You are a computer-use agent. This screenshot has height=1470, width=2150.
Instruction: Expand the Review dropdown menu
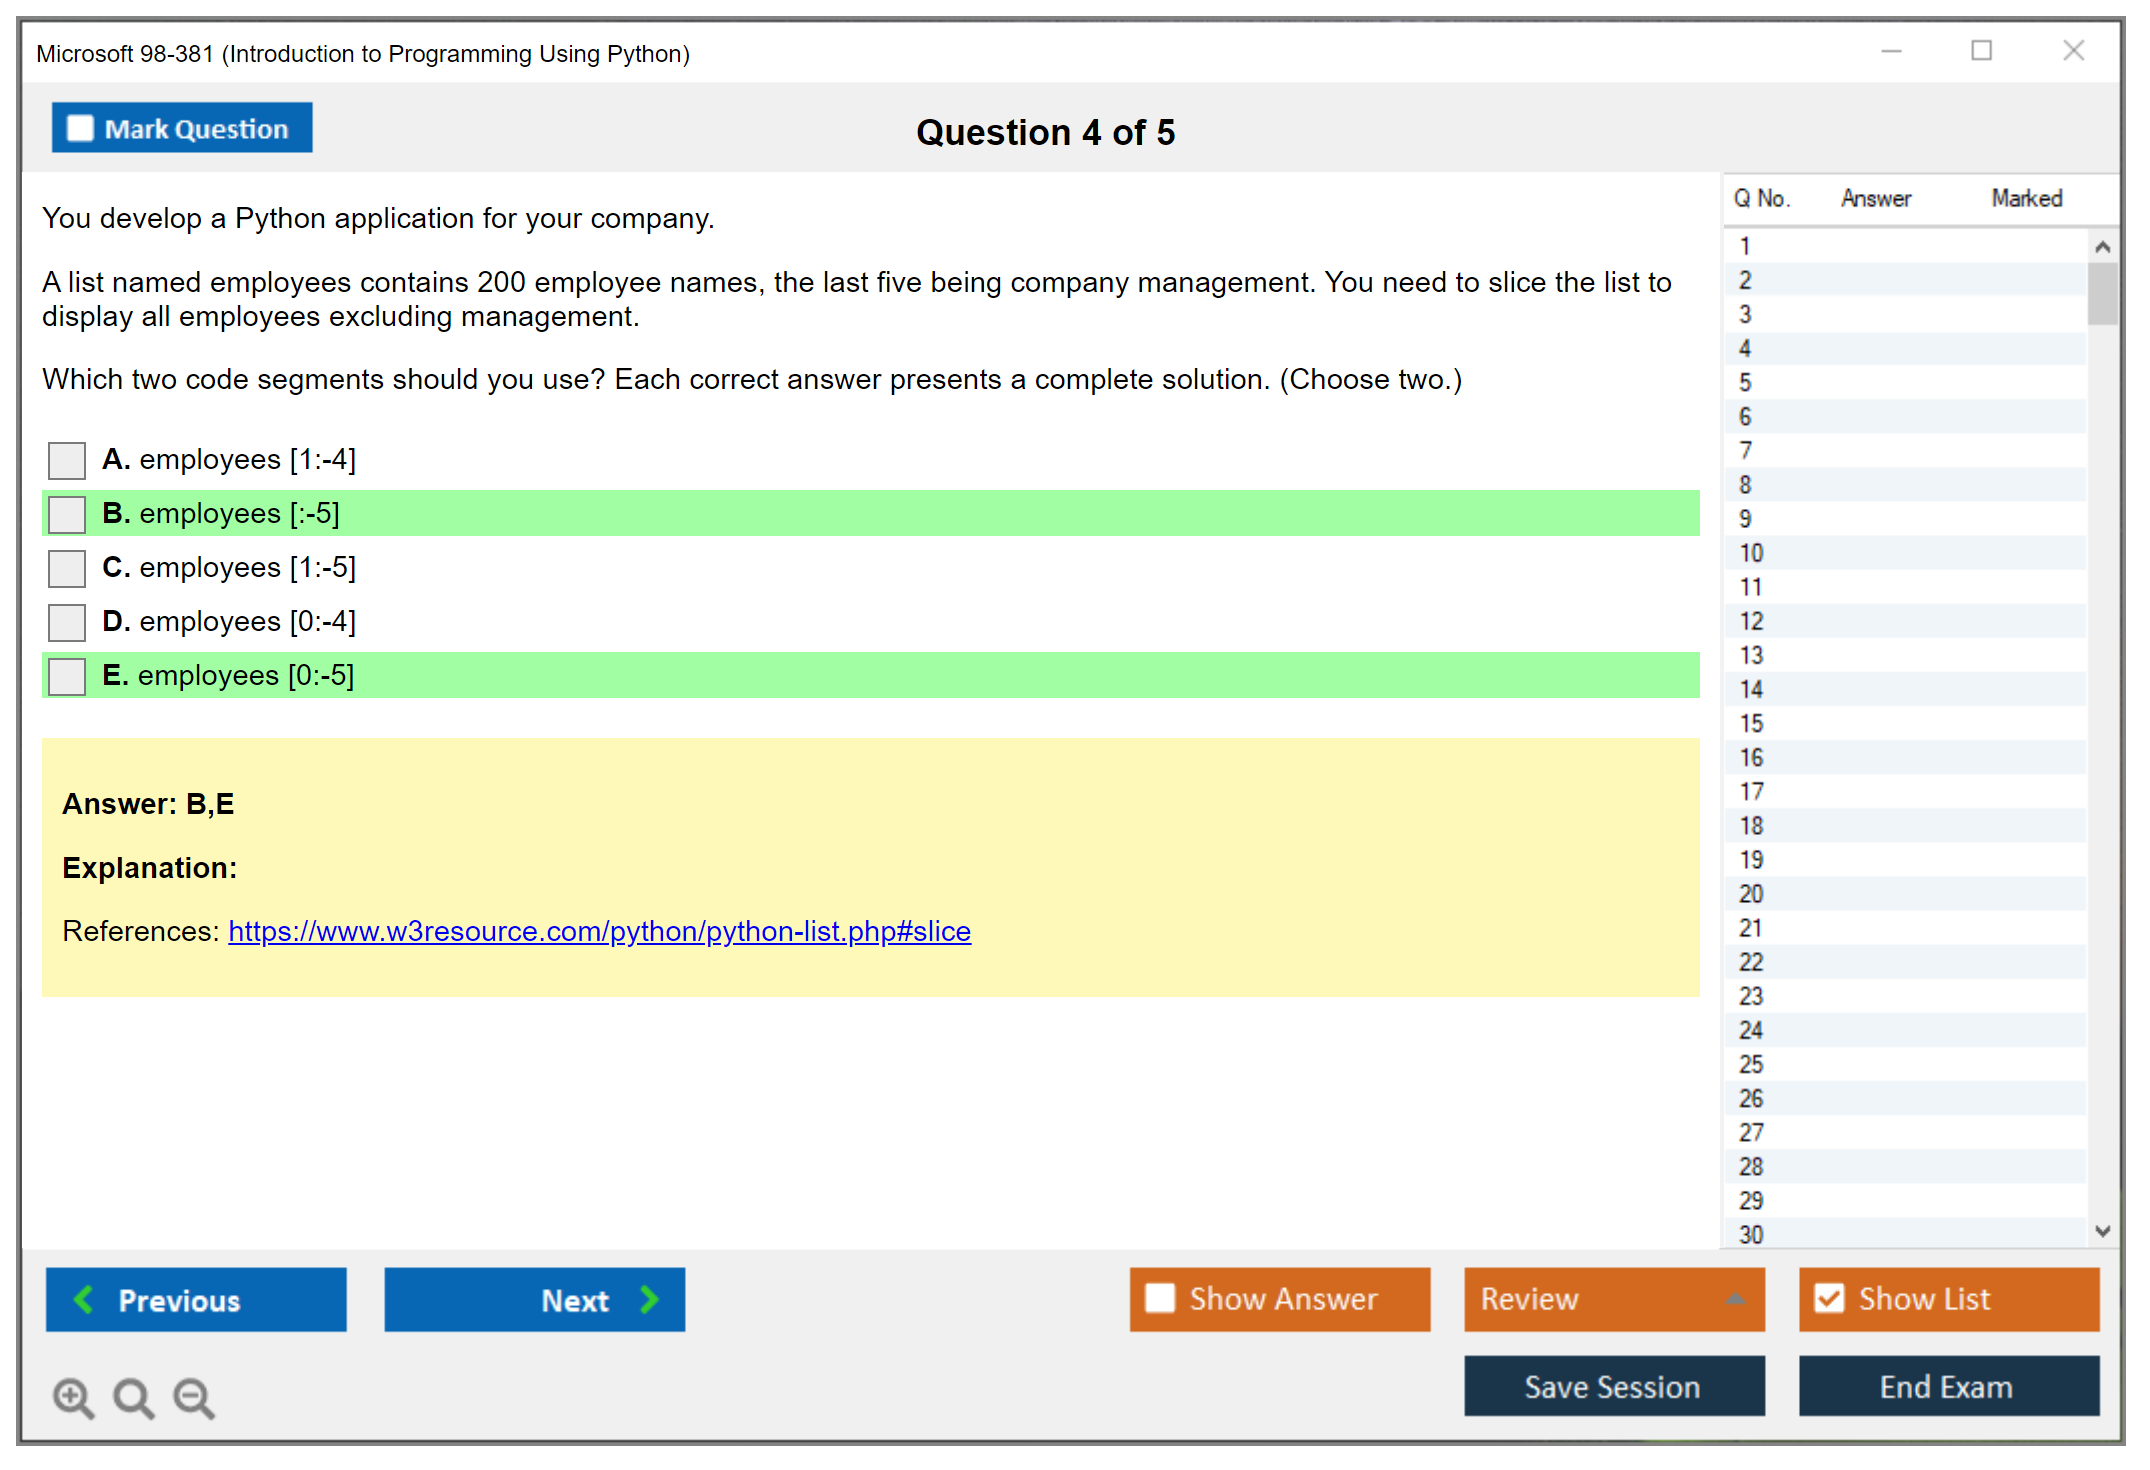(1735, 1299)
